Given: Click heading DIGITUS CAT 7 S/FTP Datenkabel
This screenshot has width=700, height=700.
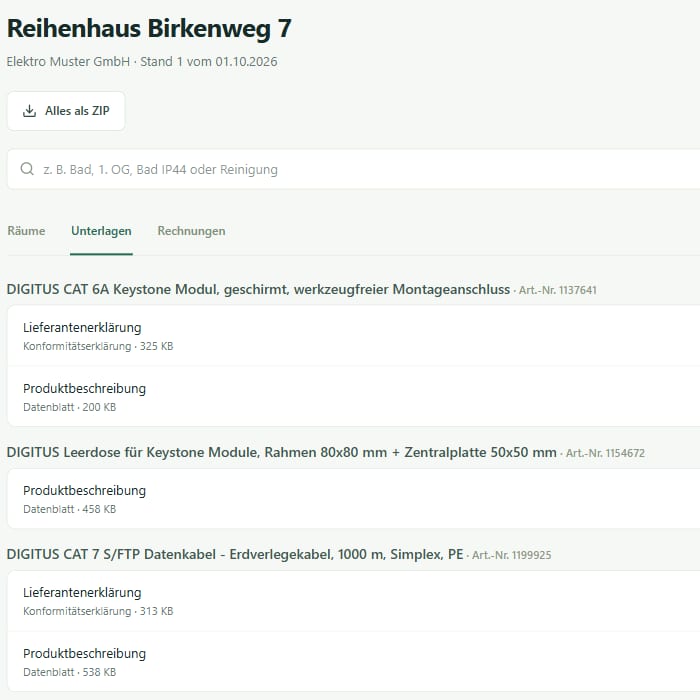Looking at the screenshot, I should pyautogui.click(x=235, y=554).
